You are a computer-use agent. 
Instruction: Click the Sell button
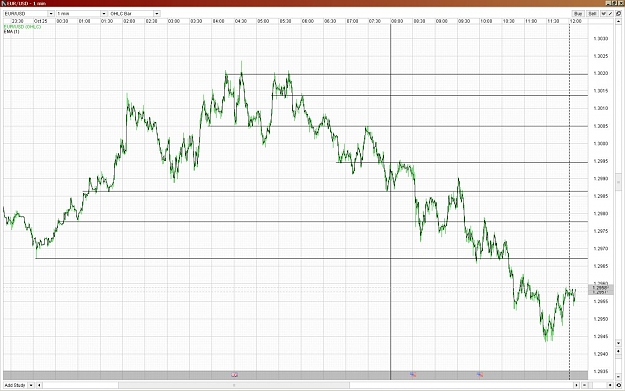coord(593,14)
